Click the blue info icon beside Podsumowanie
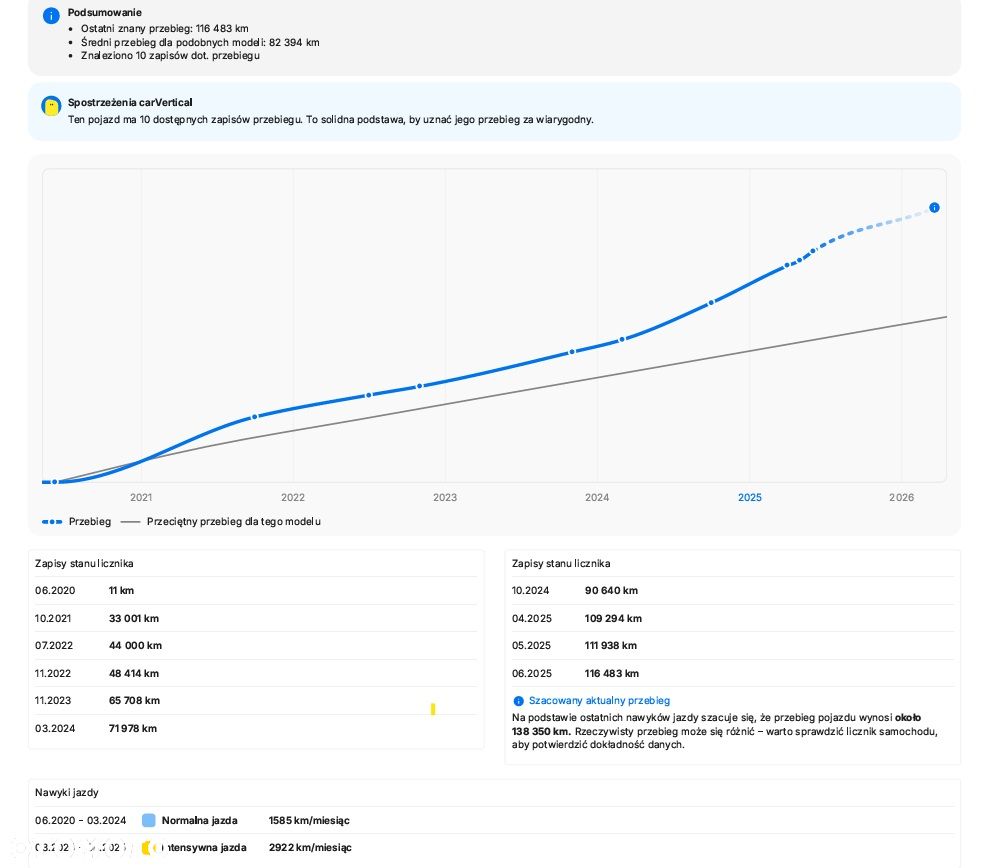990x868 pixels. click(51, 15)
